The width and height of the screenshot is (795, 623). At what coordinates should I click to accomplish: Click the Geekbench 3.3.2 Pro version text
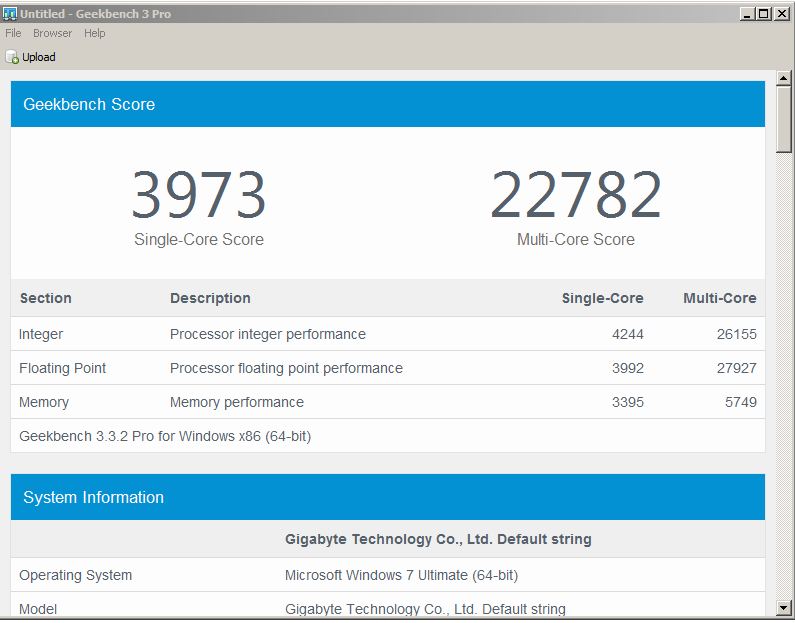165,436
